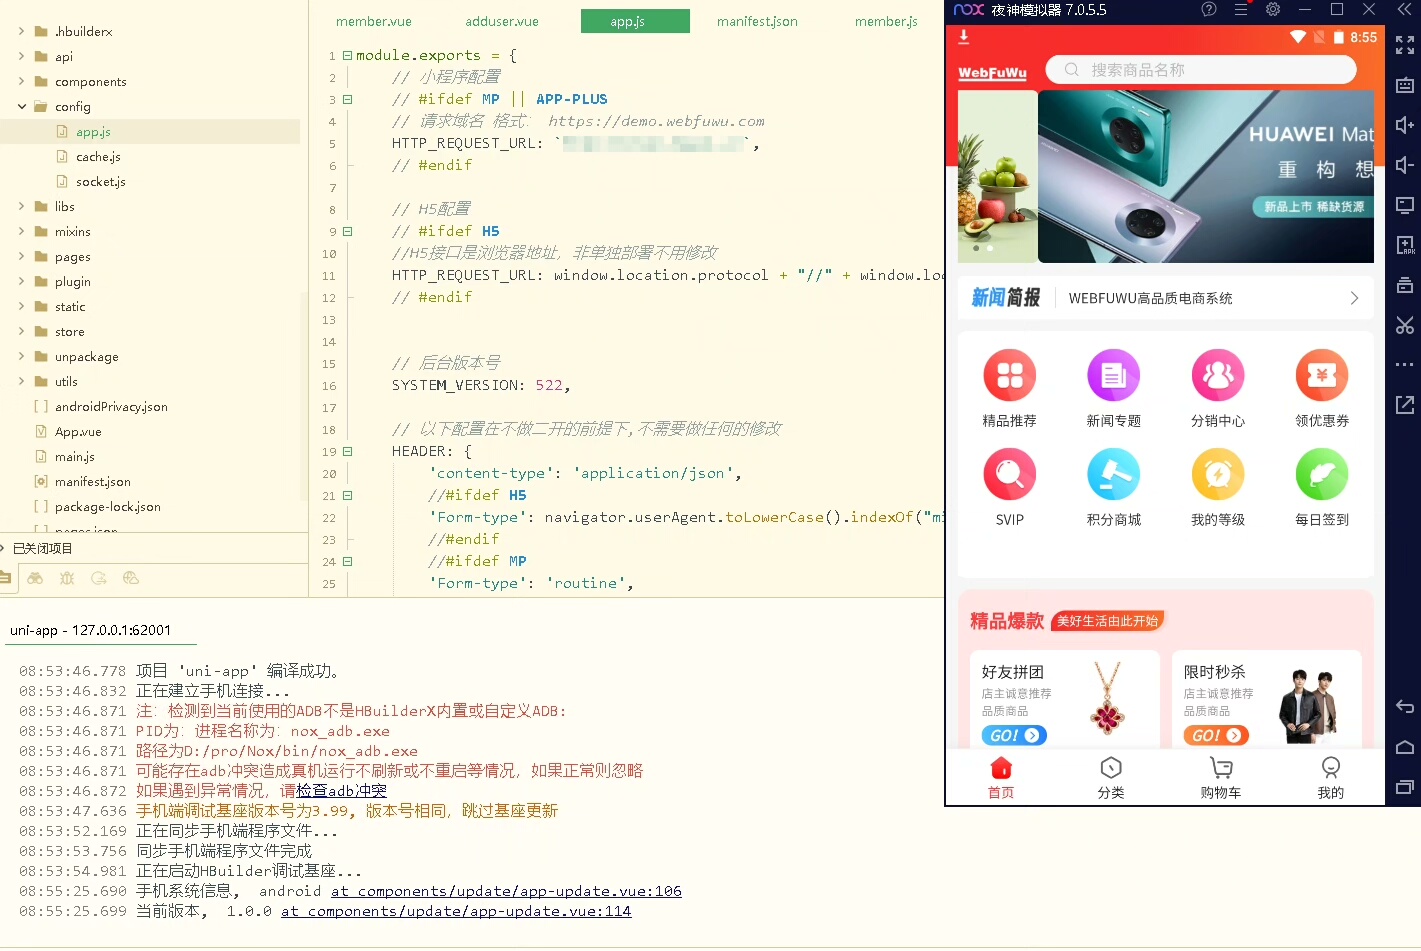The height and width of the screenshot is (951, 1421).
Task: Open the search binoculars icon in HBuilderX
Action: (x=35, y=578)
